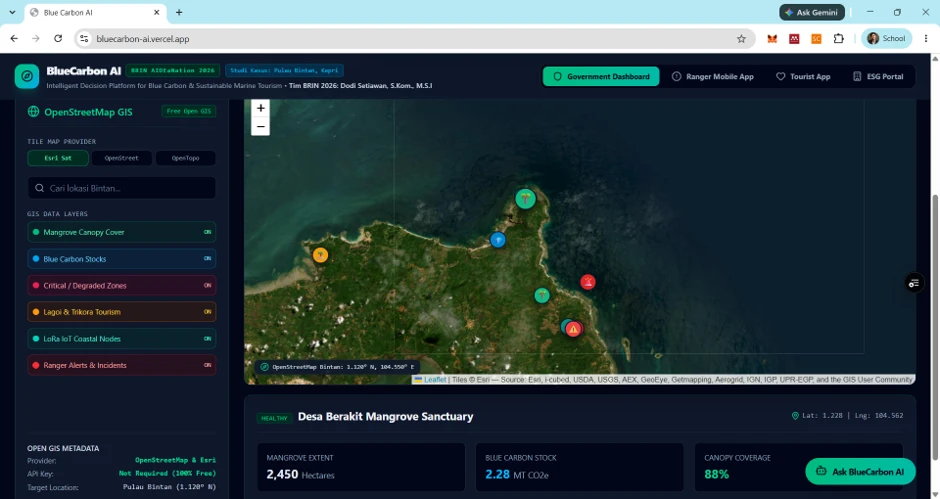Zoom in on the map

pyautogui.click(x=260, y=108)
